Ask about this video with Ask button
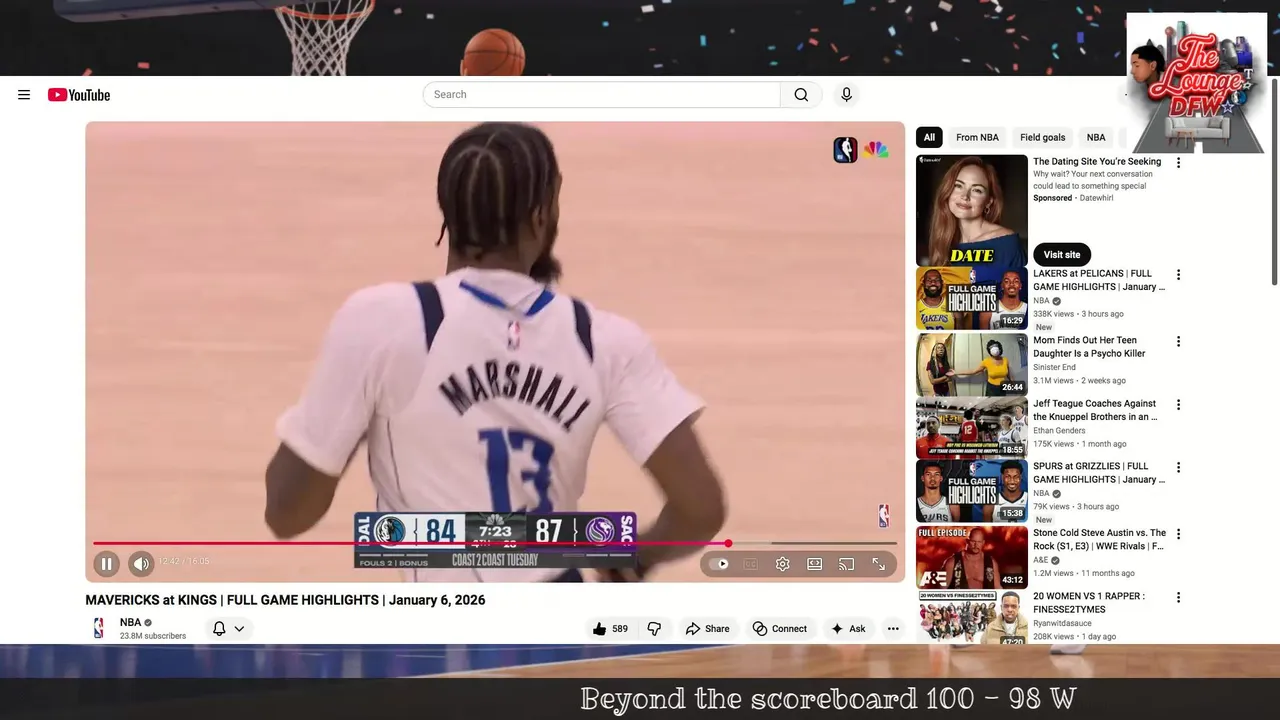 coord(848,629)
